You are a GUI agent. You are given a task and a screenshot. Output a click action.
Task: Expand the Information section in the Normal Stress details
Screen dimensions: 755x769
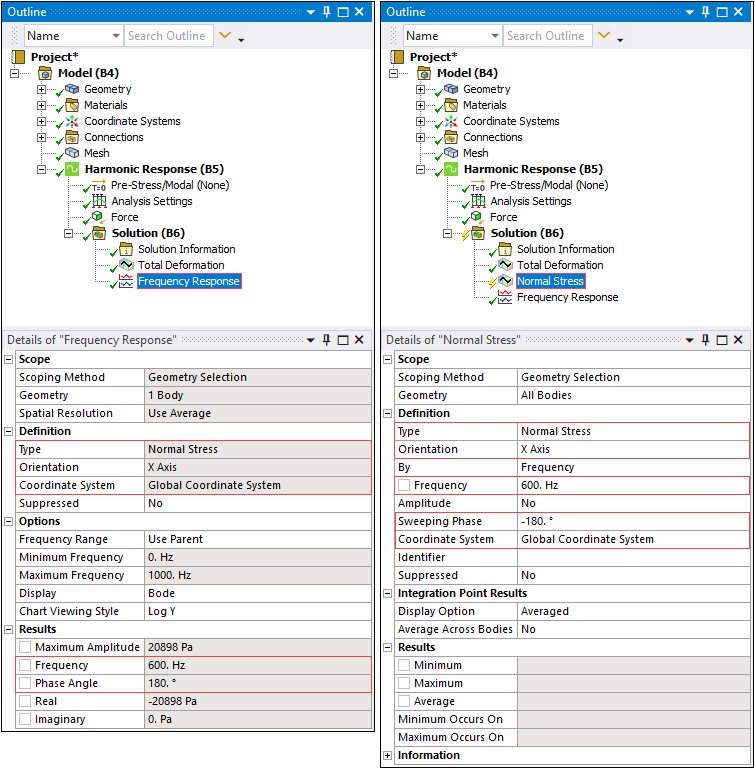coord(389,756)
